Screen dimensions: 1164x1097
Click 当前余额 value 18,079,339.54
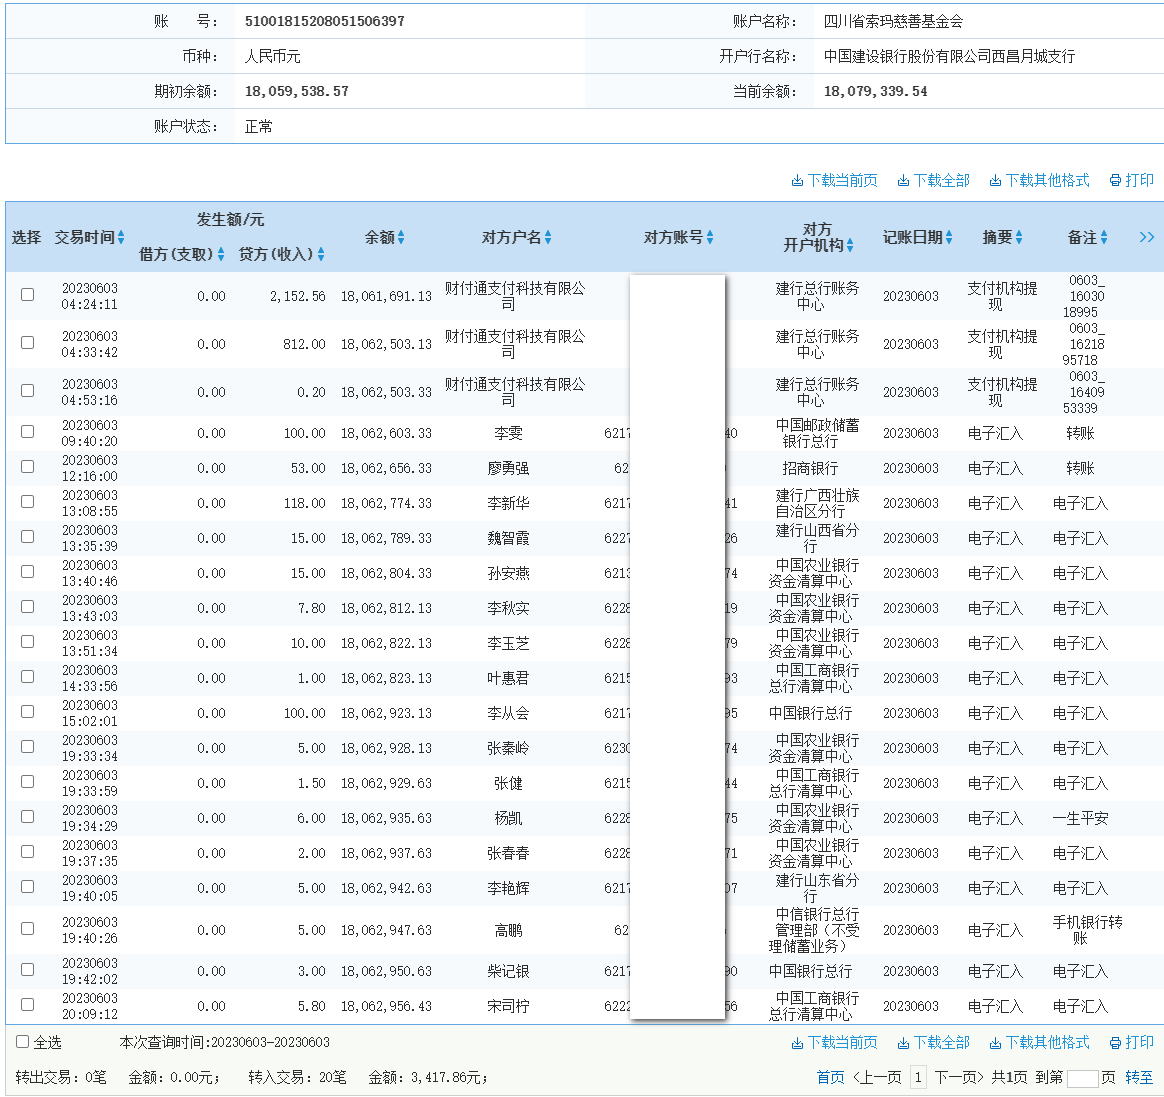[x=876, y=91]
